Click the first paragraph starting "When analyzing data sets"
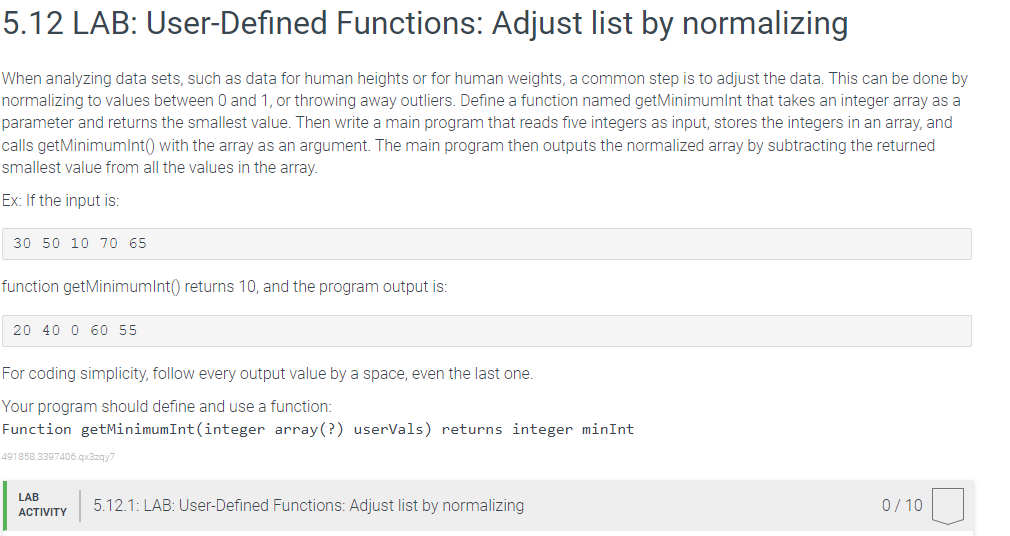The width and height of the screenshot is (1010, 536). coord(485,122)
